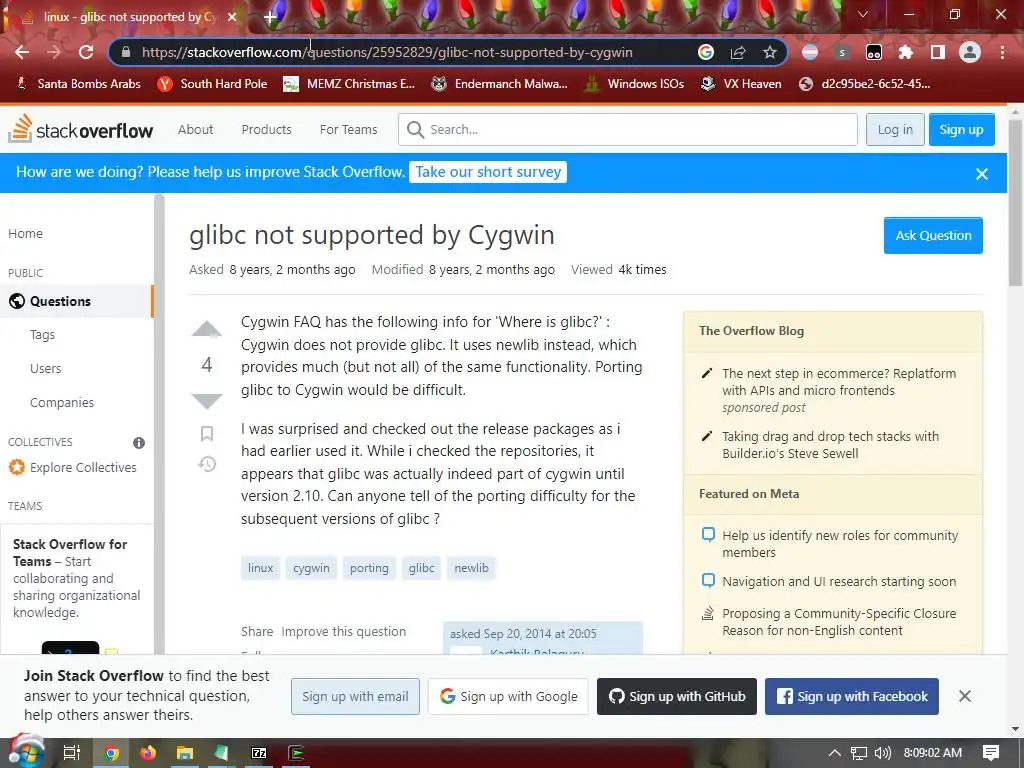Sign up with email
Image resolution: width=1024 pixels, height=768 pixels.
pyautogui.click(x=355, y=696)
